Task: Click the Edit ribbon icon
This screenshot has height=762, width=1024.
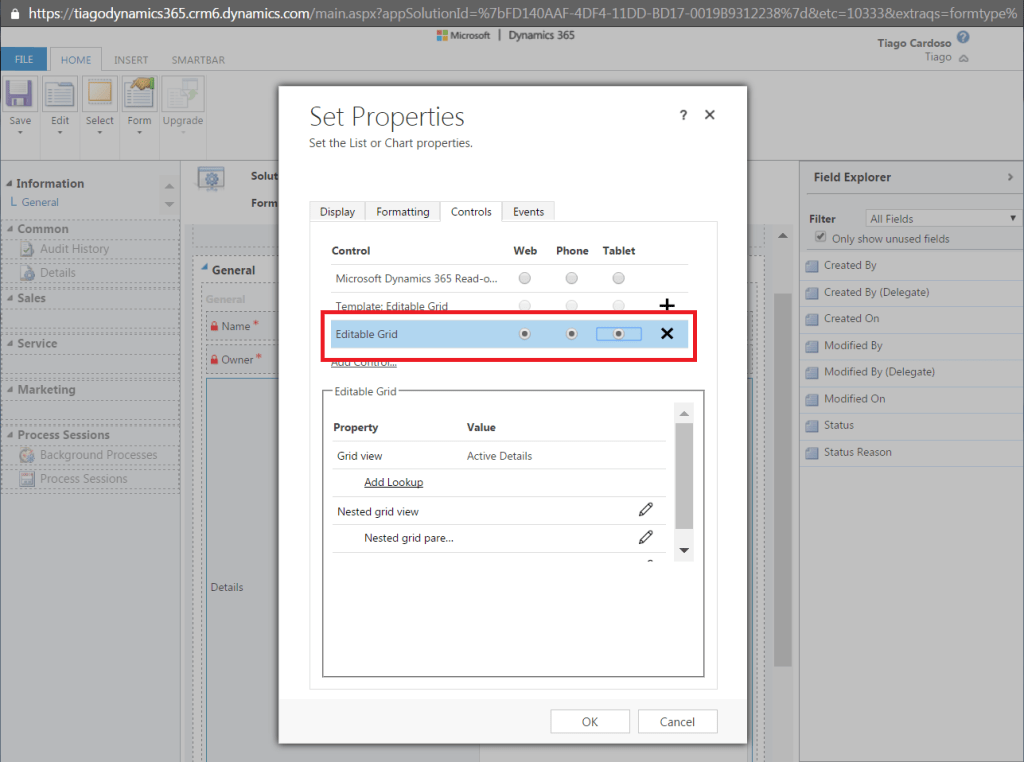Action: [60, 96]
